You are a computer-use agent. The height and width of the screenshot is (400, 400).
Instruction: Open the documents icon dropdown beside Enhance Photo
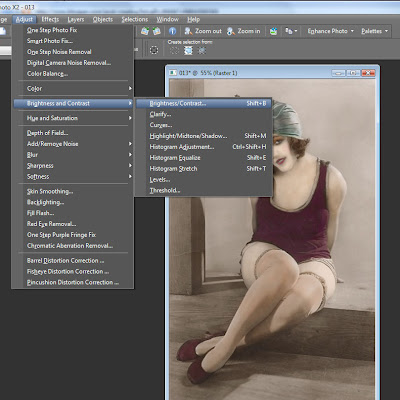(291, 31)
